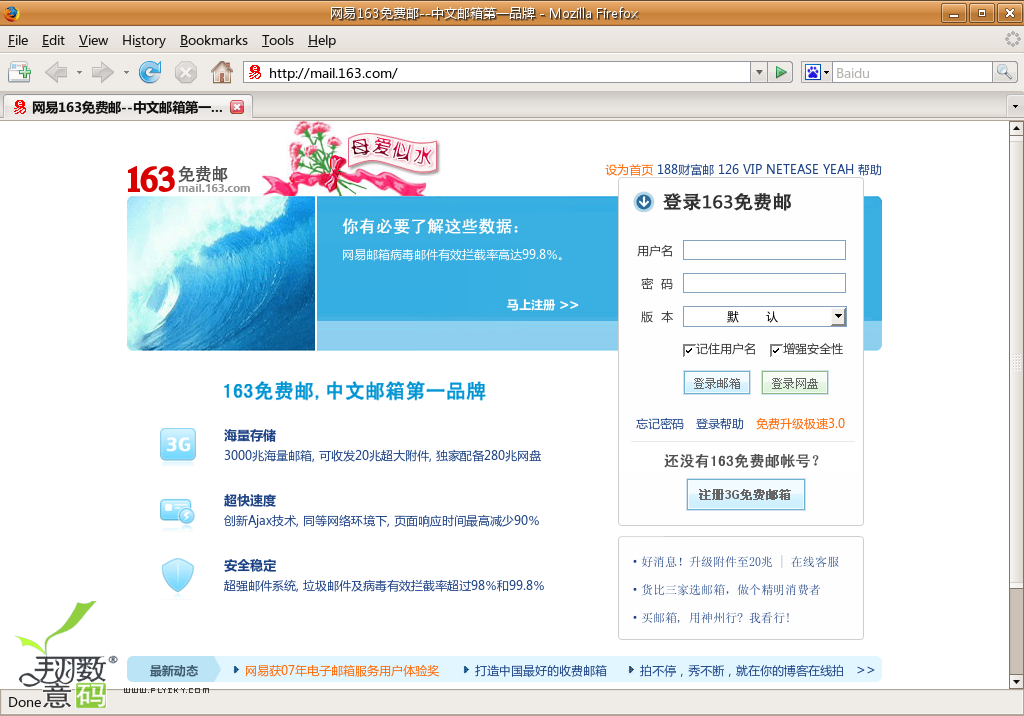This screenshot has height=716, width=1024.
Task: Open the NETEASE link
Action: (x=792, y=170)
